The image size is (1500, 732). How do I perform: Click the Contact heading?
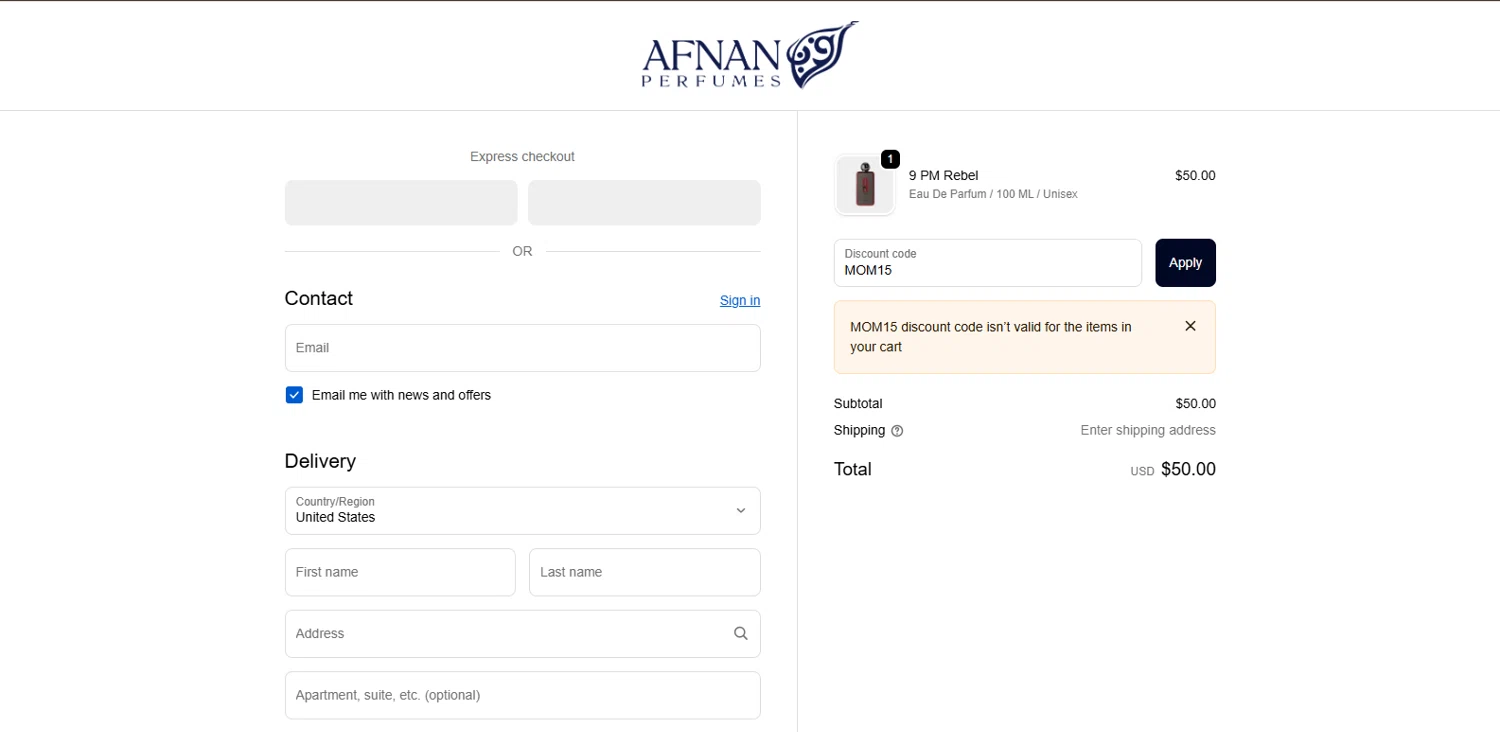(x=319, y=298)
